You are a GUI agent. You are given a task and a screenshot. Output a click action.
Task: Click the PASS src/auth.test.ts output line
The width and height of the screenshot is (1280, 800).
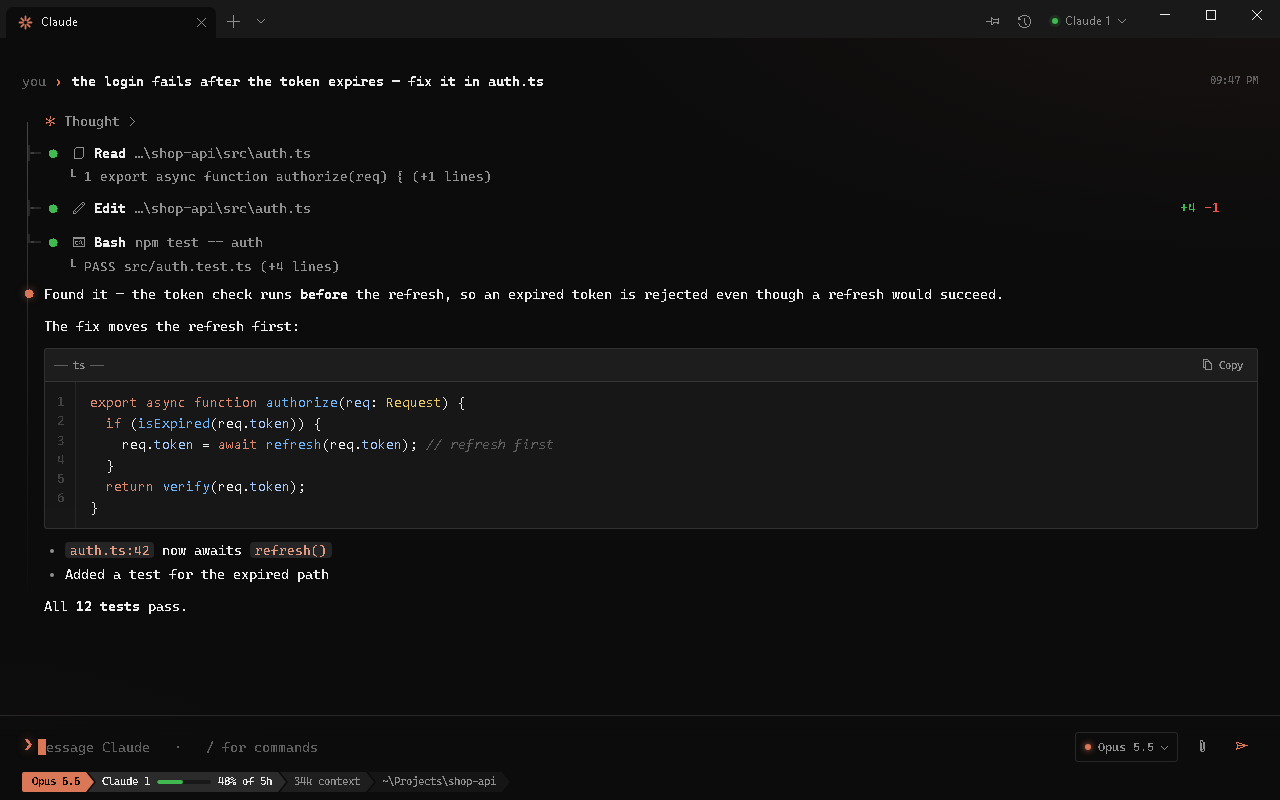(212, 266)
